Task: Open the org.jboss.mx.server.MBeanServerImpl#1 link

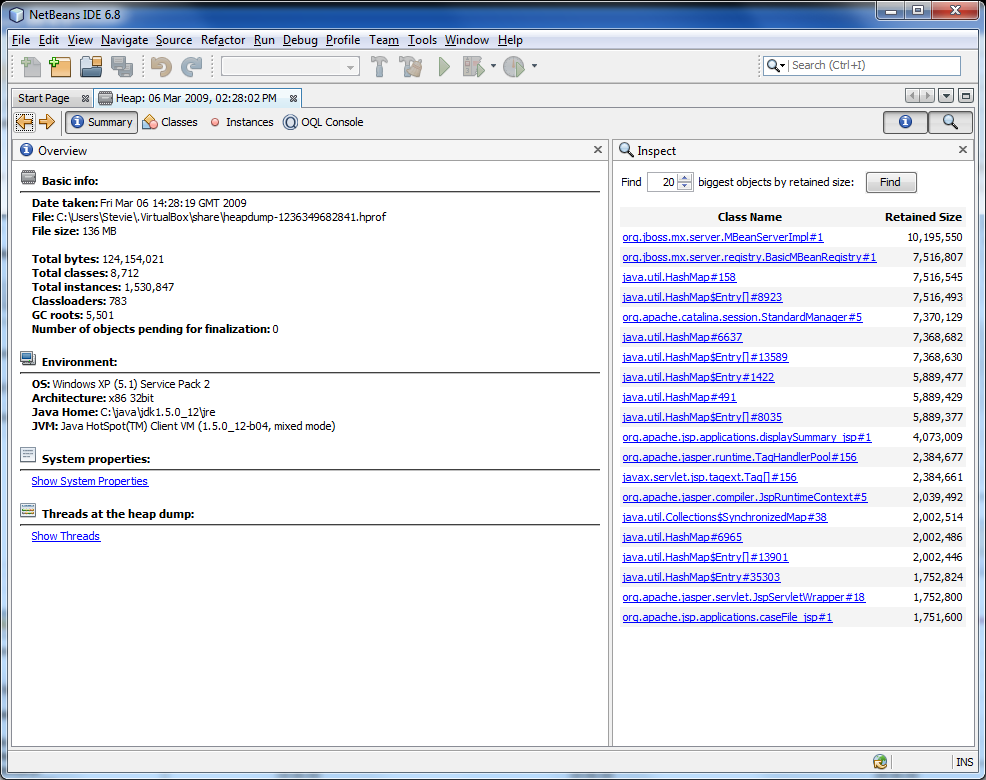Action: [x=723, y=237]
